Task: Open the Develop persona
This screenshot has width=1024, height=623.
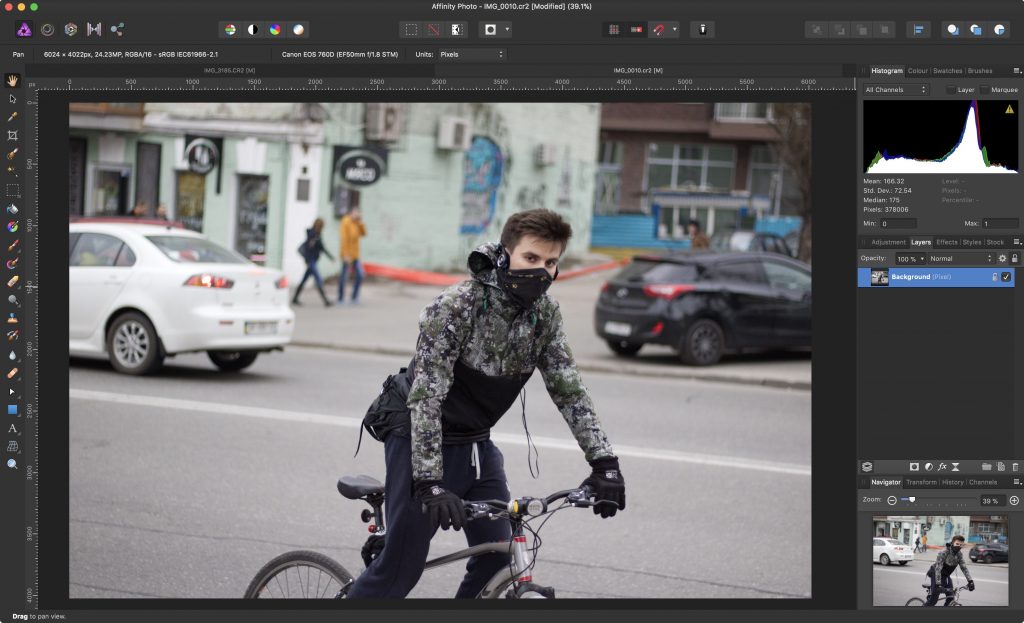Action: pos(71,29)
